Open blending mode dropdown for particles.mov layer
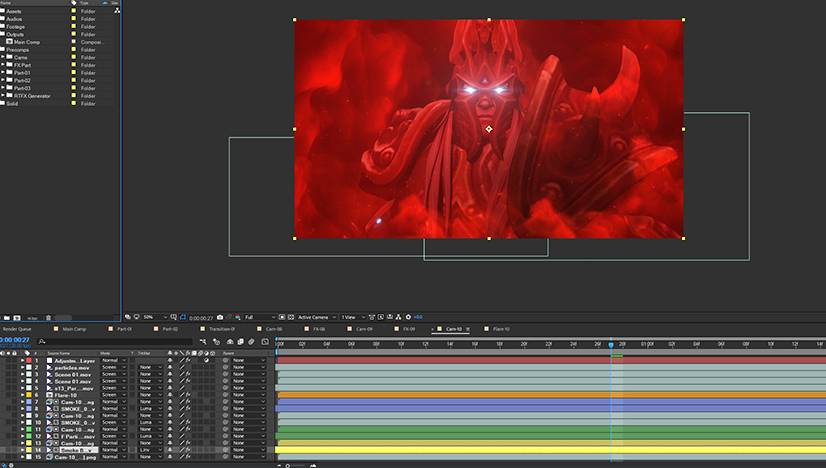This screenshot has width=826, height=468. point(114,367)
